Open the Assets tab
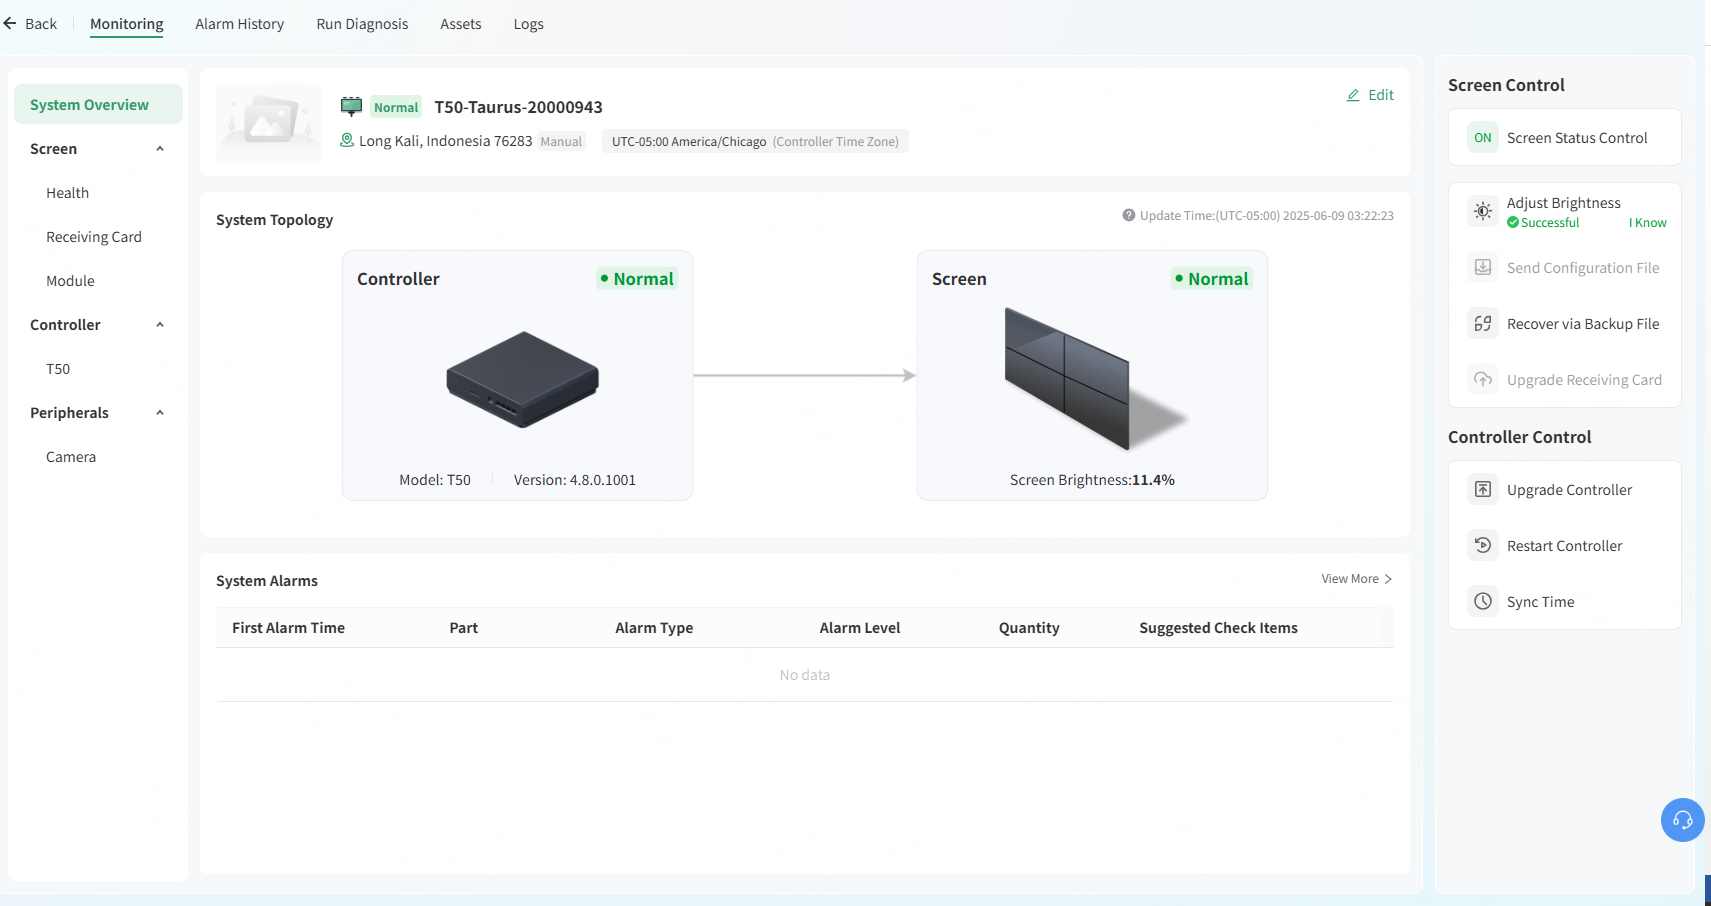 [x=461, y=24]
